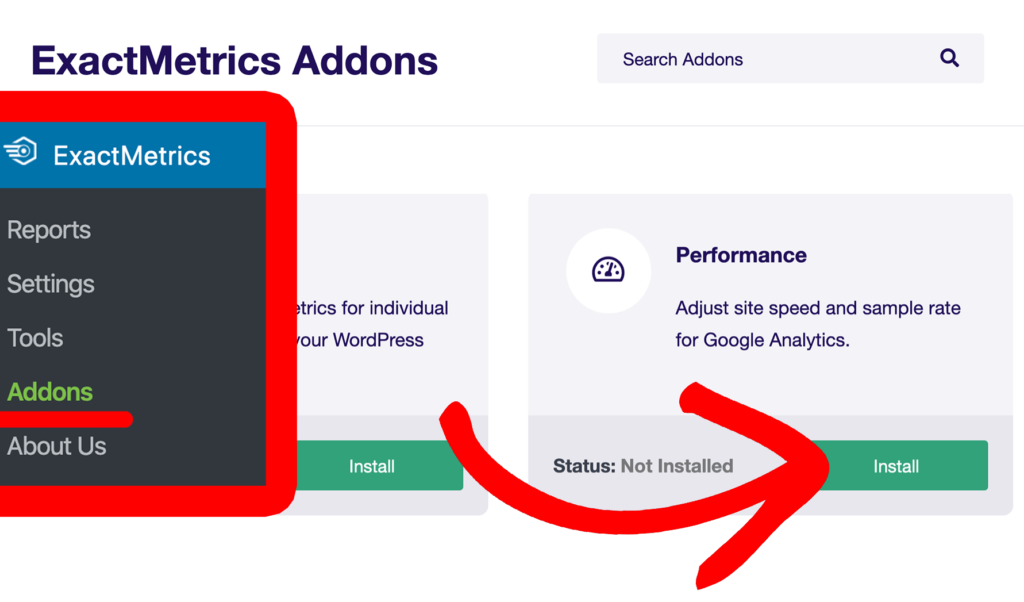Click the ExactMetrics logo icon in sidebar

pos(23,152)
